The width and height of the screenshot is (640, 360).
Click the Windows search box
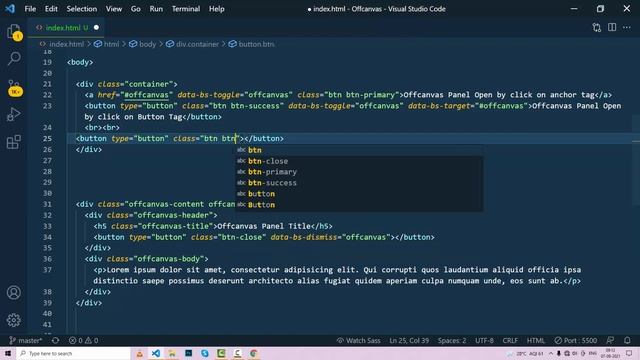(x=73, y=353)
